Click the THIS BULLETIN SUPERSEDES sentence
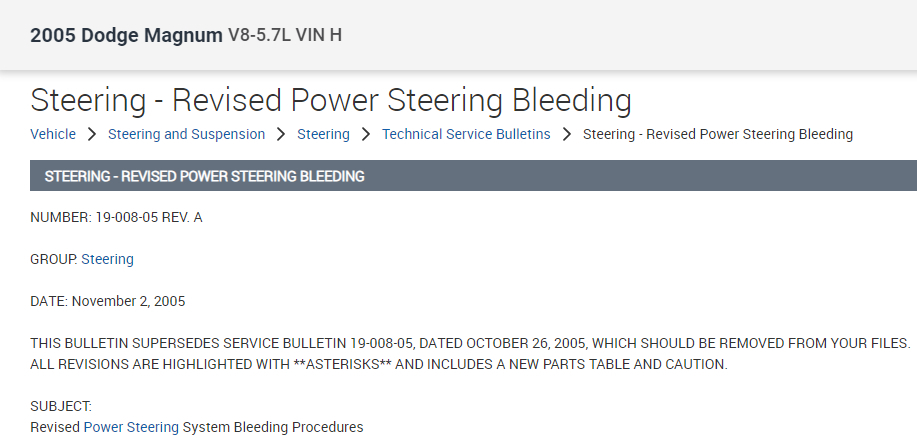This screenshot has height=438, width=917. click(470, 343)
